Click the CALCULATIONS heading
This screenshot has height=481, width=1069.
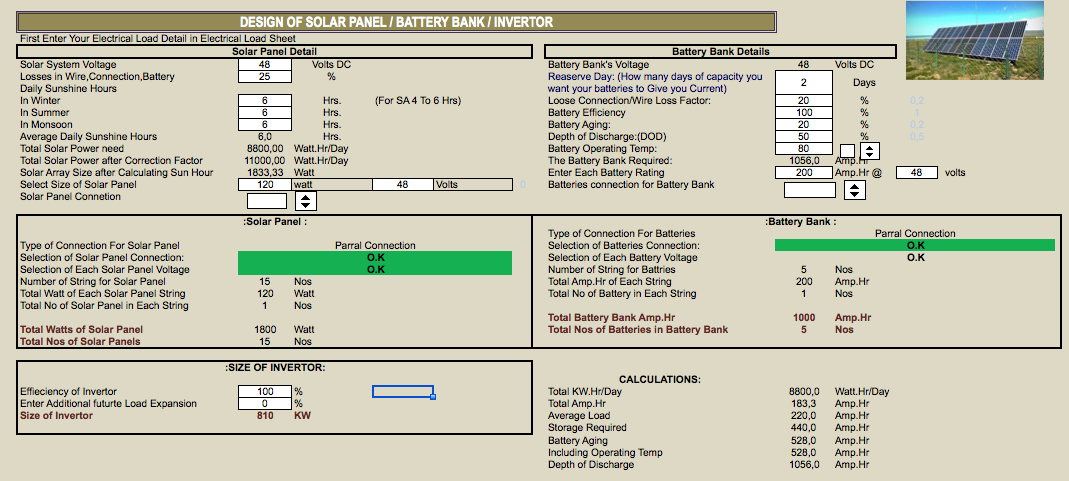pos(659,379)
